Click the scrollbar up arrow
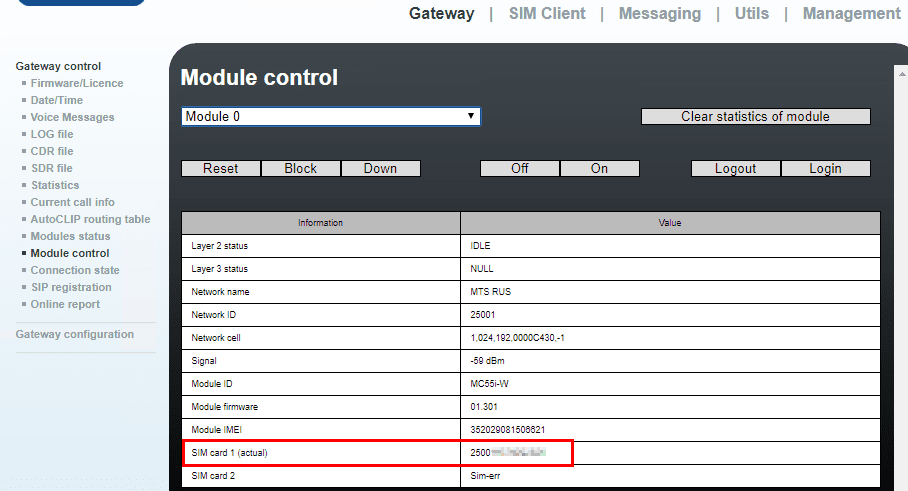908x491 pixels. 902,74
